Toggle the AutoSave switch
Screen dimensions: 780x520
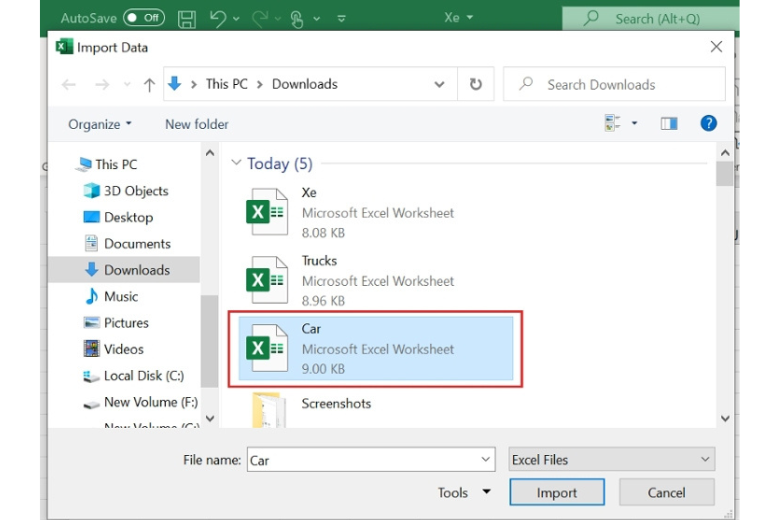point(144,18)
